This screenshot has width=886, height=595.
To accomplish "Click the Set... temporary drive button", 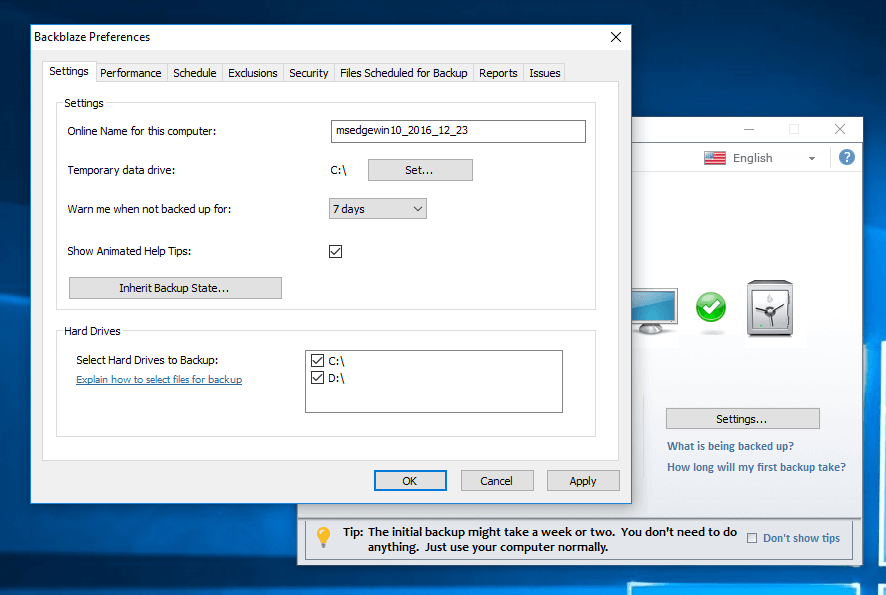I will 420,170.
